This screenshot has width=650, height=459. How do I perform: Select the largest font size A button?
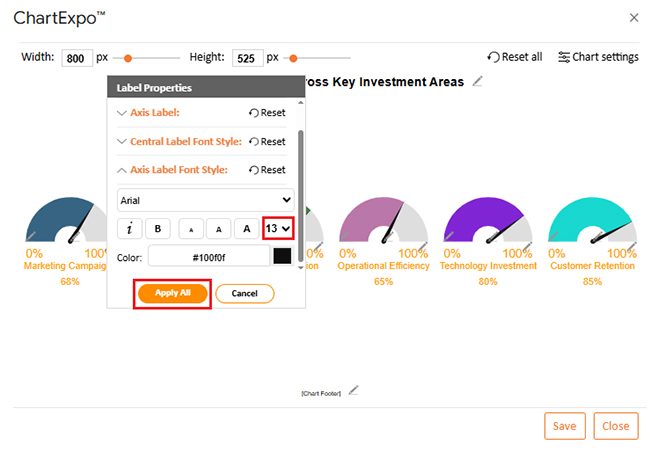click(x=247, y=229)
